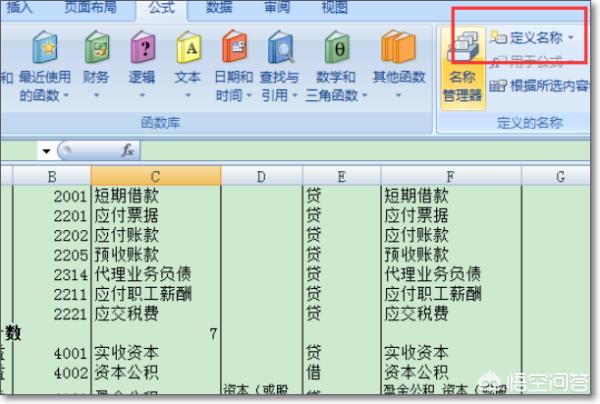Viewport: 600px width, 404px height.
Task: Open the Financial (财务) functions icon
Action: tap(96, 47)
